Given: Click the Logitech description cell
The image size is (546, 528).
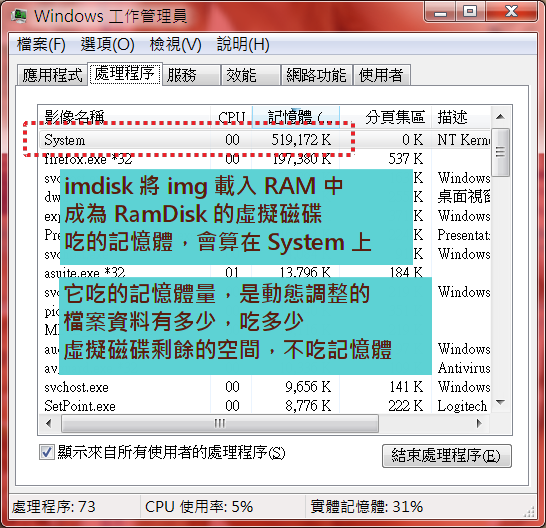Looking at the screenshot, I should 462,406.
